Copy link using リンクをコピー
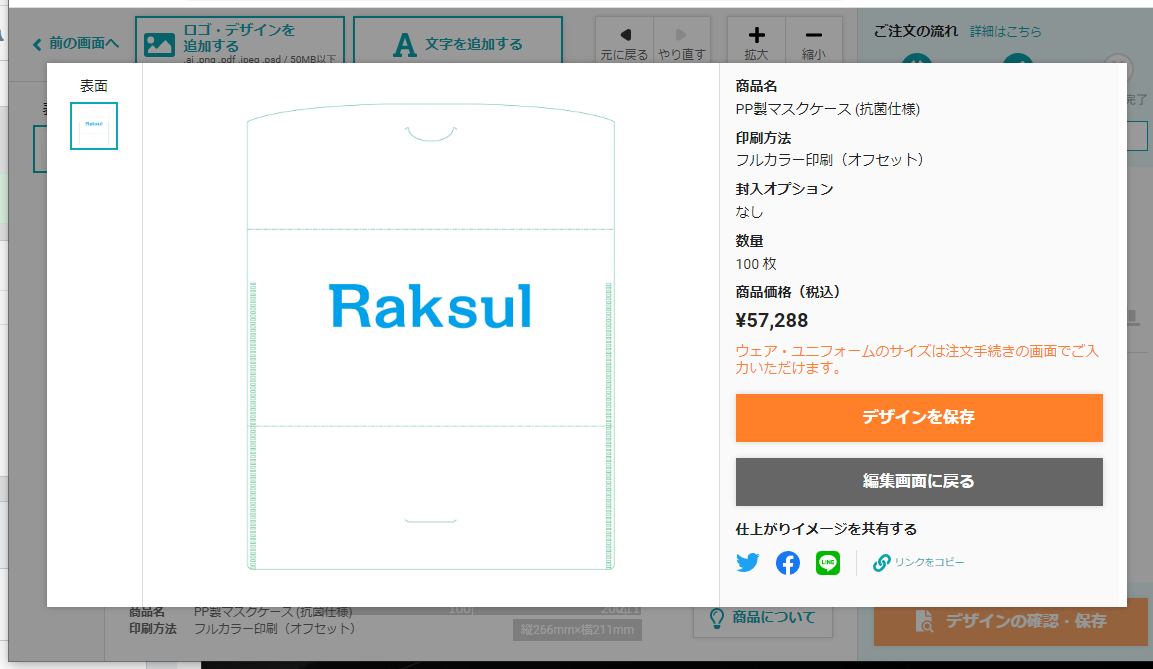Screen dimensions: 1153x669 pyautogui.click(x=918, y=562)
